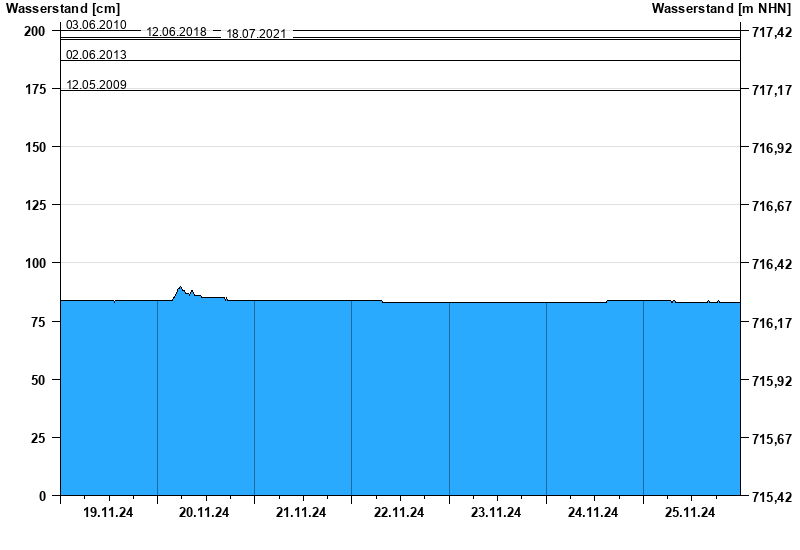Select the 12.06.2018 high-water label

[176, 32]
